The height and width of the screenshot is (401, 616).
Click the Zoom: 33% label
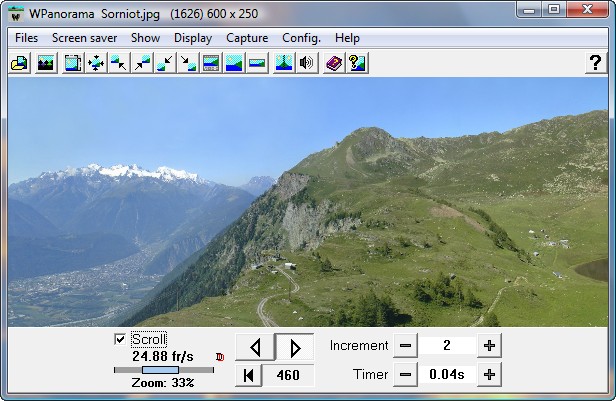pos(163,383)
